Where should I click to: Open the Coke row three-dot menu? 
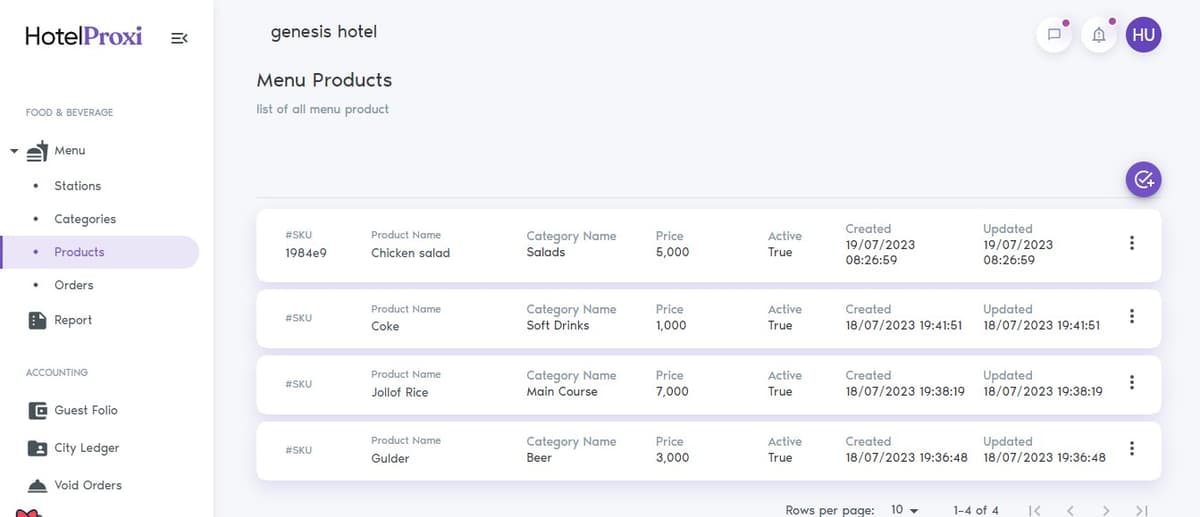[1131, 316]
